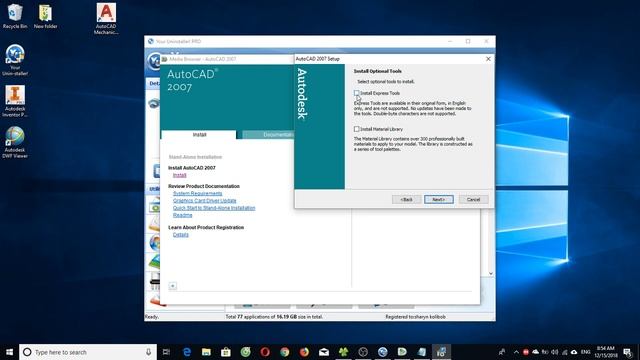640x360 pixels.
Task: Click the small plus button in Media Browser
Action: tap(173, 286)
